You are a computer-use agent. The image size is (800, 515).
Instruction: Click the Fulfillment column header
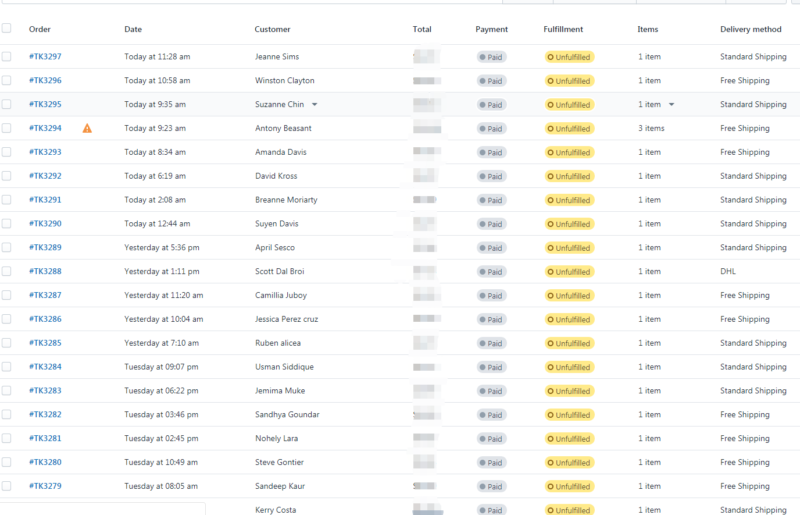tap(563, 29)
